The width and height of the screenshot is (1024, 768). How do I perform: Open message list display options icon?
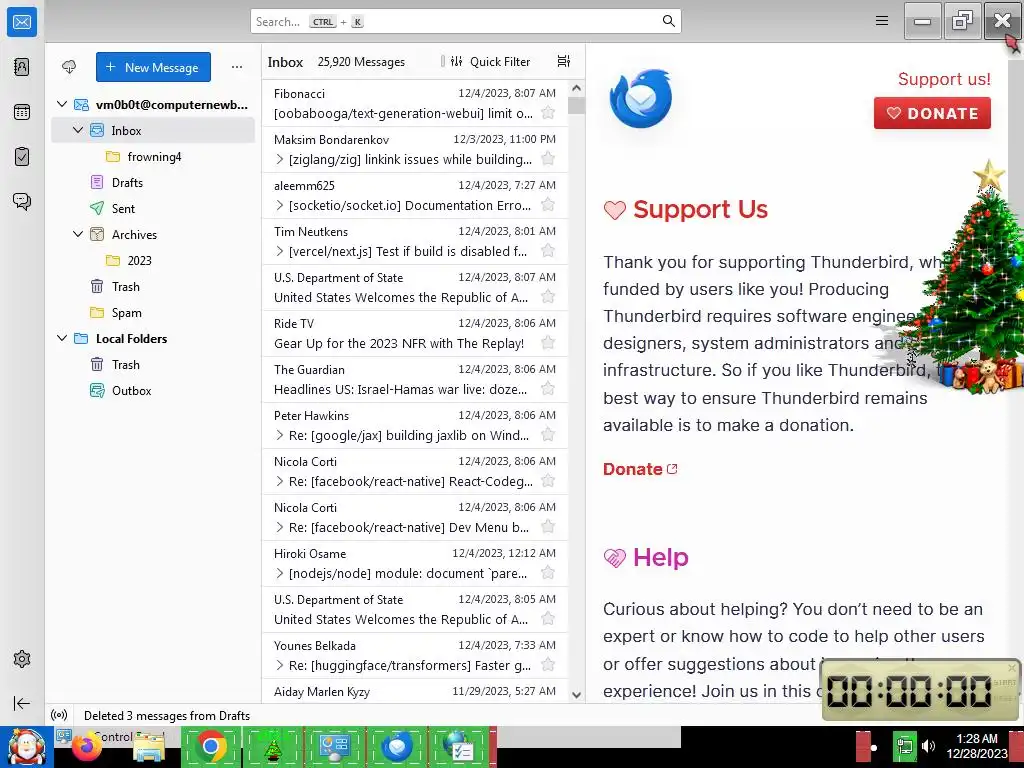point(564,61)
